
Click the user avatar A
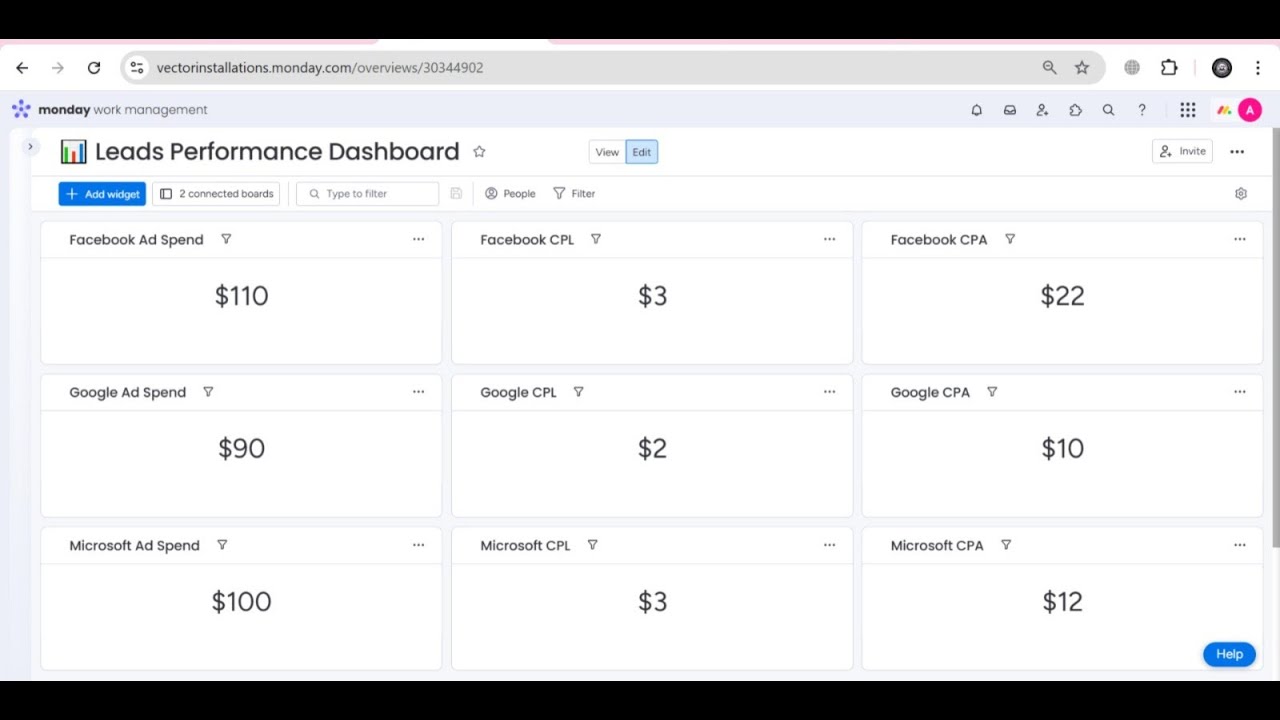(x=1250, y=110)
